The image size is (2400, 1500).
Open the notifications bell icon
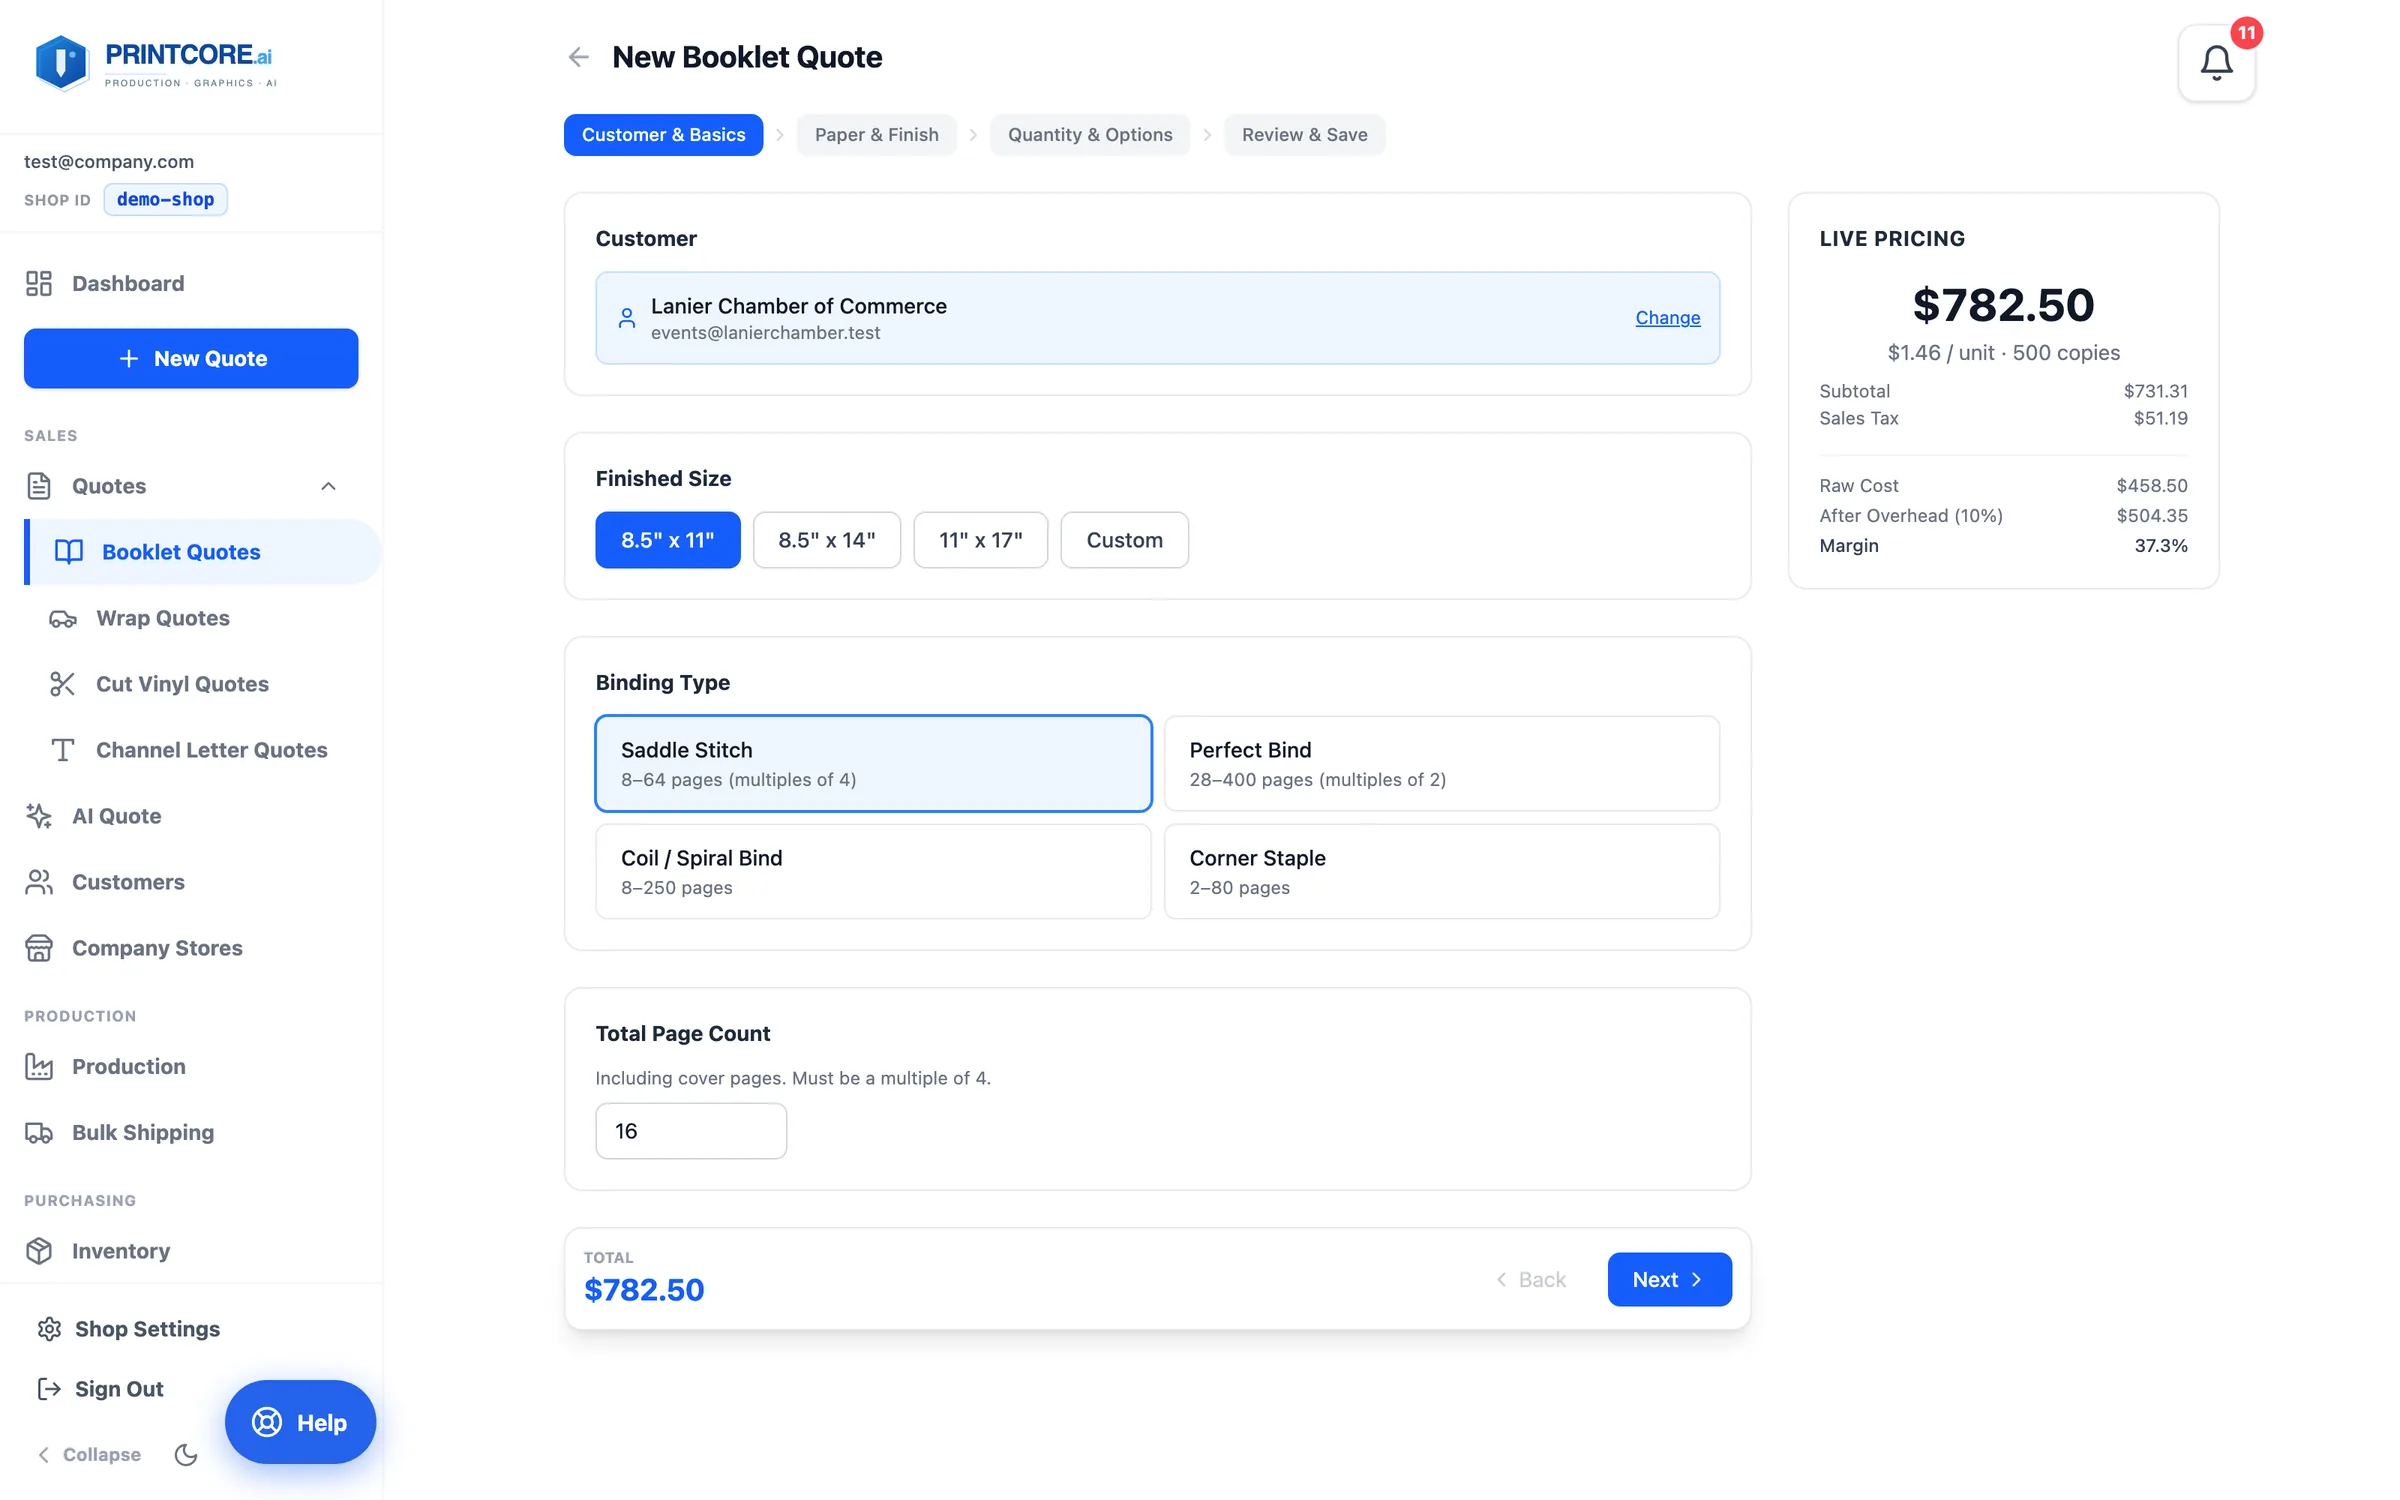tap(2216, 63)
